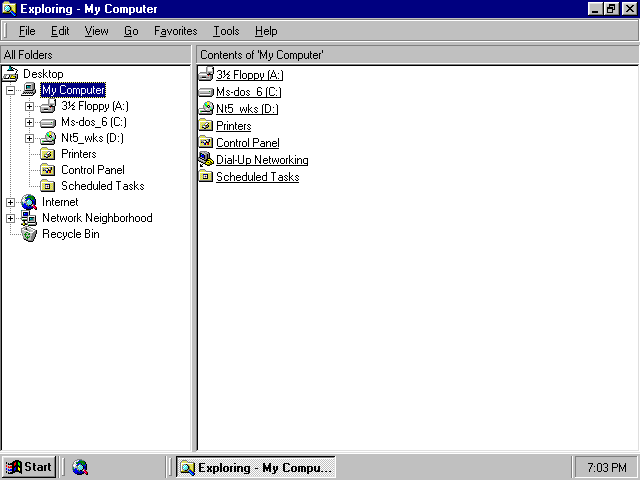
Task: Expand the Network Neighborhood tree node
Action: click(x=11, y=218)
